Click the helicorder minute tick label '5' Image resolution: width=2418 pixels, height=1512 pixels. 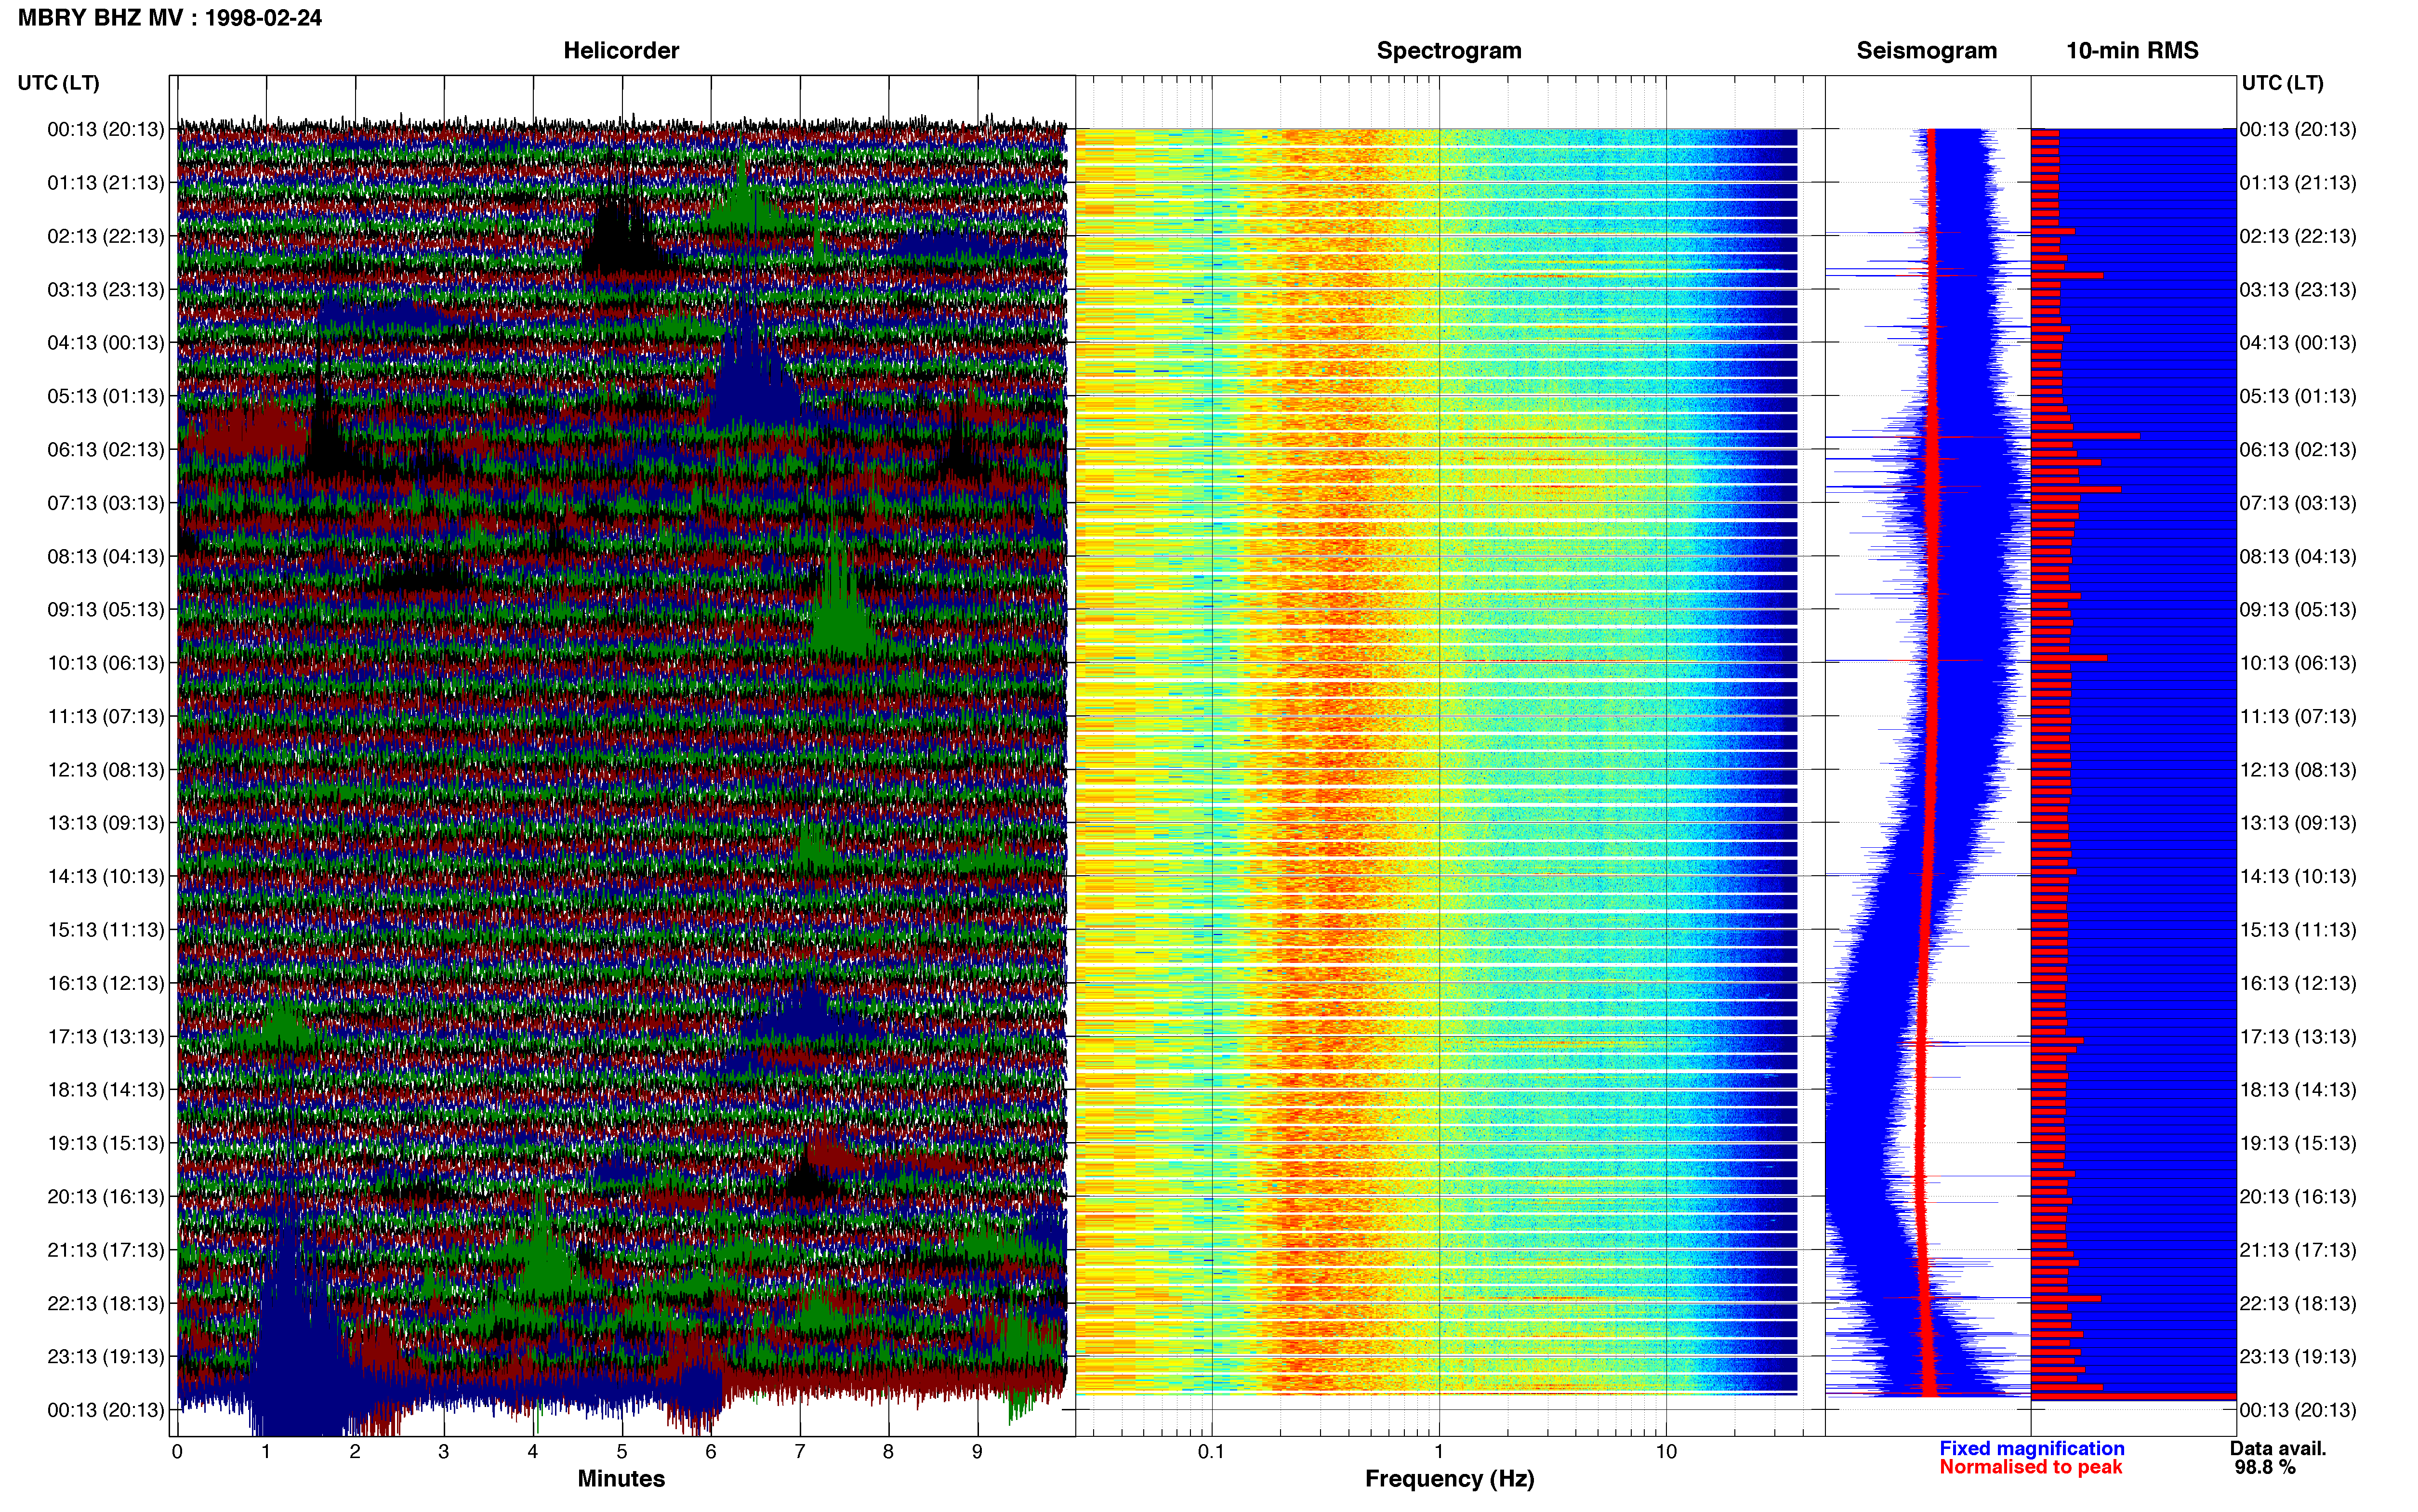(622, 1452)
